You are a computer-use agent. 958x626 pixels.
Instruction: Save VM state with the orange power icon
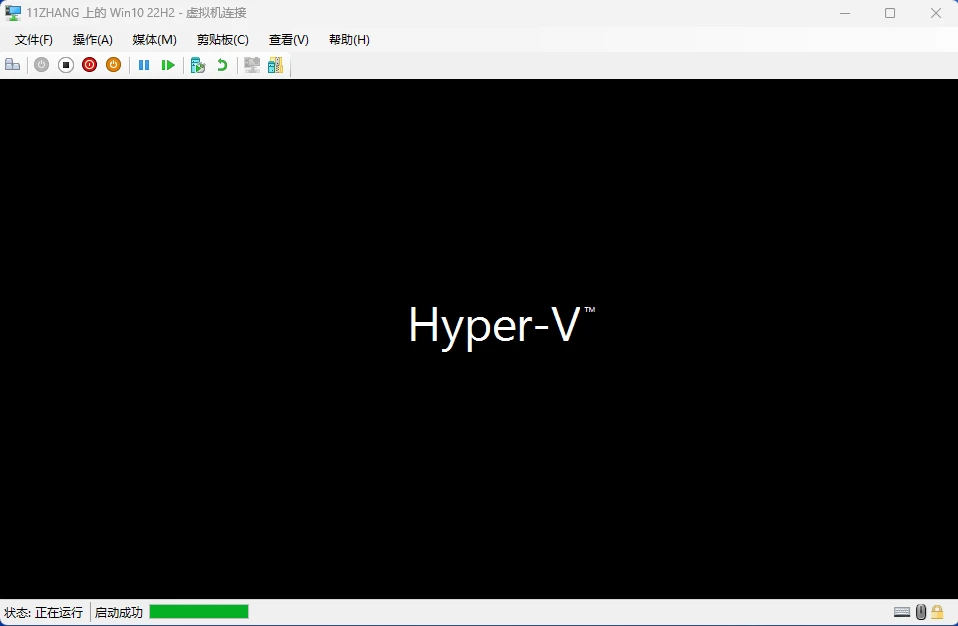pos(113,65)
